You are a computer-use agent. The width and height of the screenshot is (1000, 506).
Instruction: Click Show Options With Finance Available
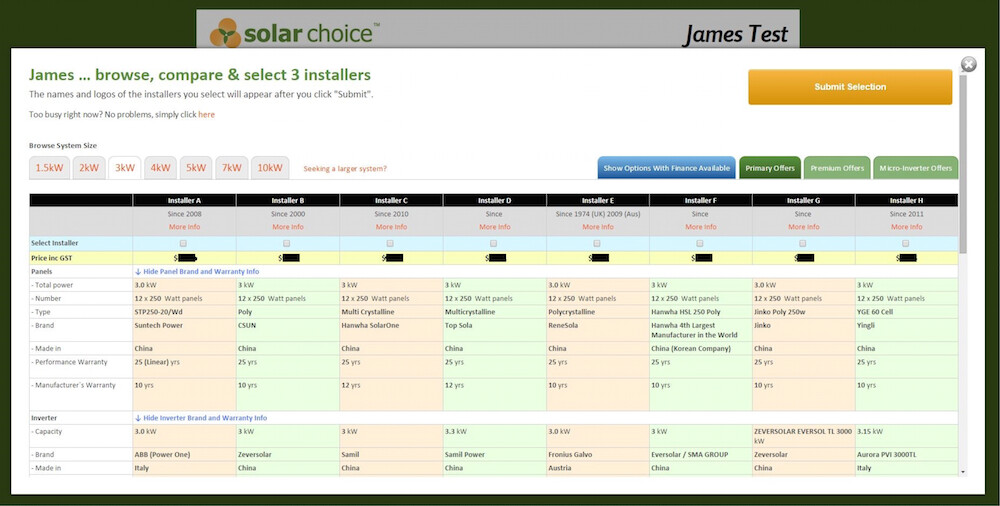(666, 168)
